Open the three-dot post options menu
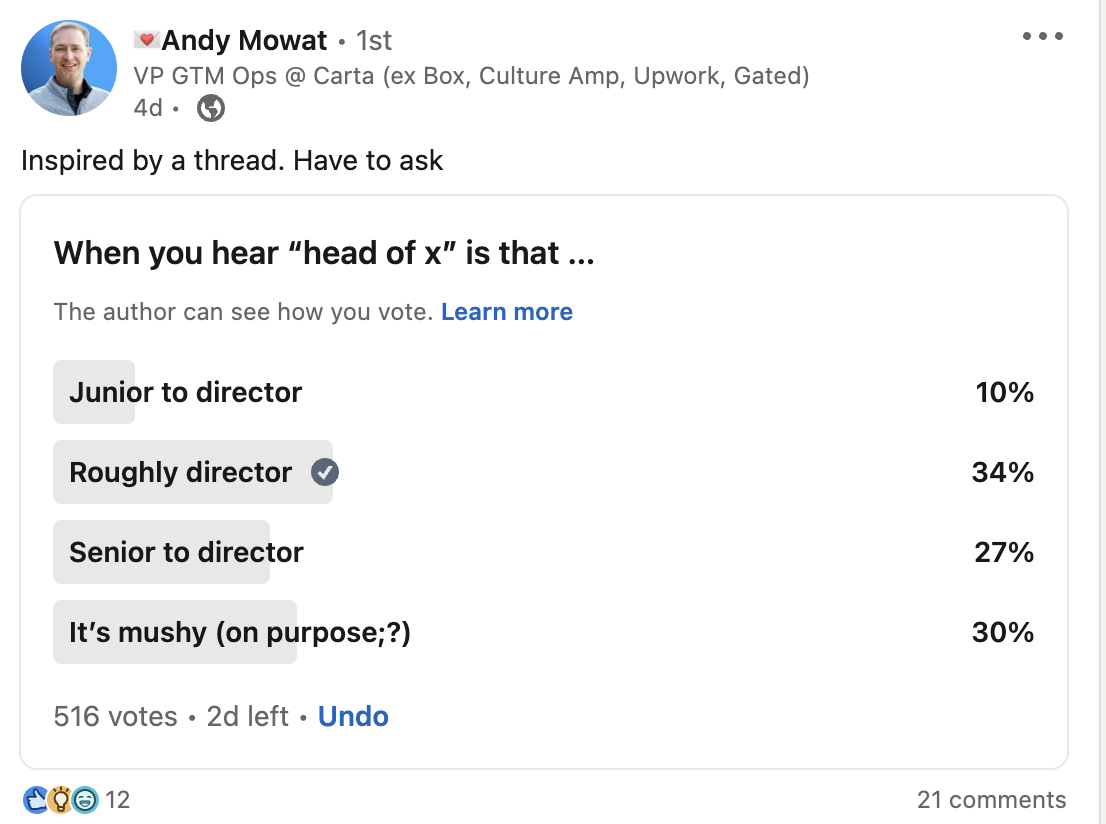1106x824 pixels. [1042, 37]
